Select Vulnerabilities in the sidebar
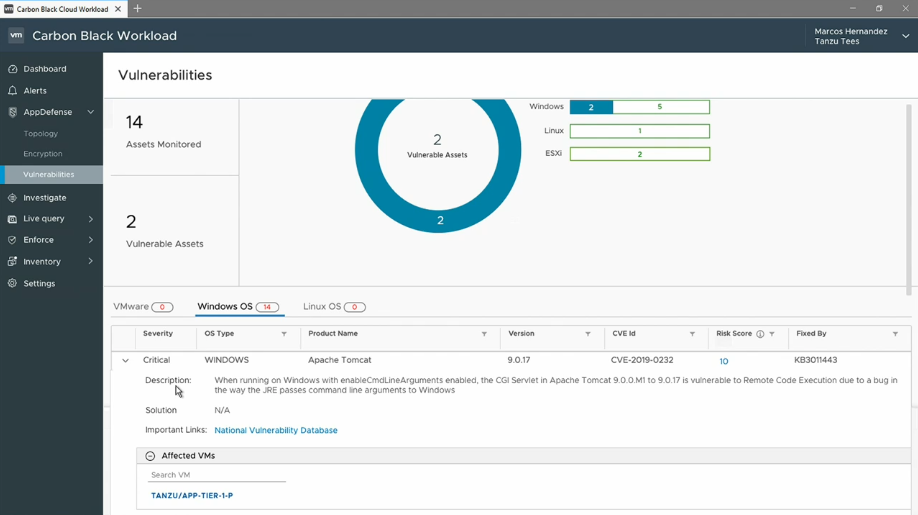The width and height of the screenshot is (918, 515). click(x=49, y=174)
